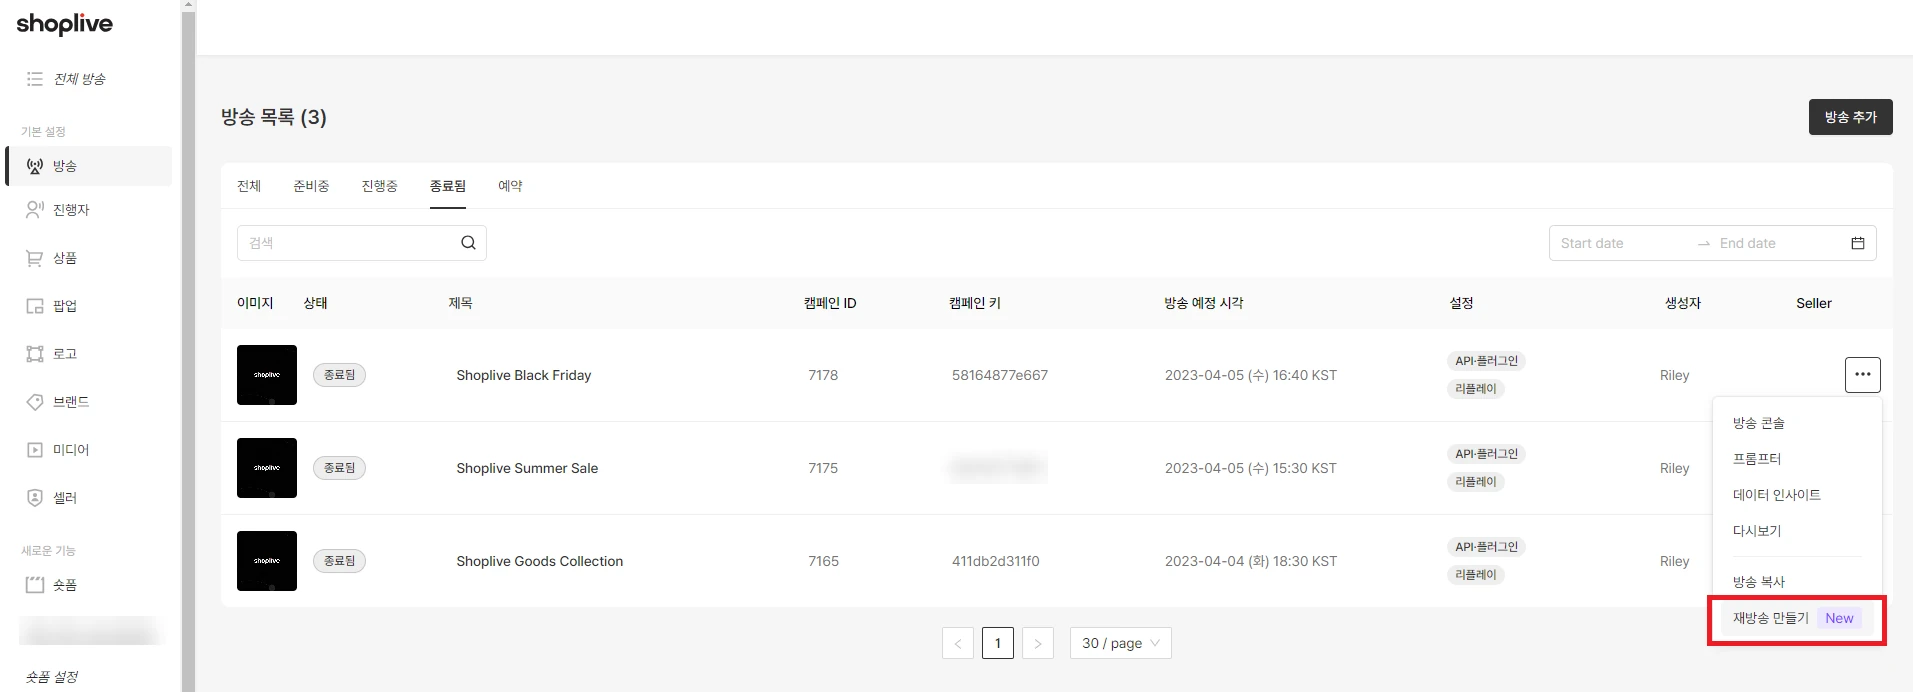Image resolution: width=1913 pixels, height=692 pixels.
Task: Open the 로고 logo icon in sidebar
Action: 35,354
